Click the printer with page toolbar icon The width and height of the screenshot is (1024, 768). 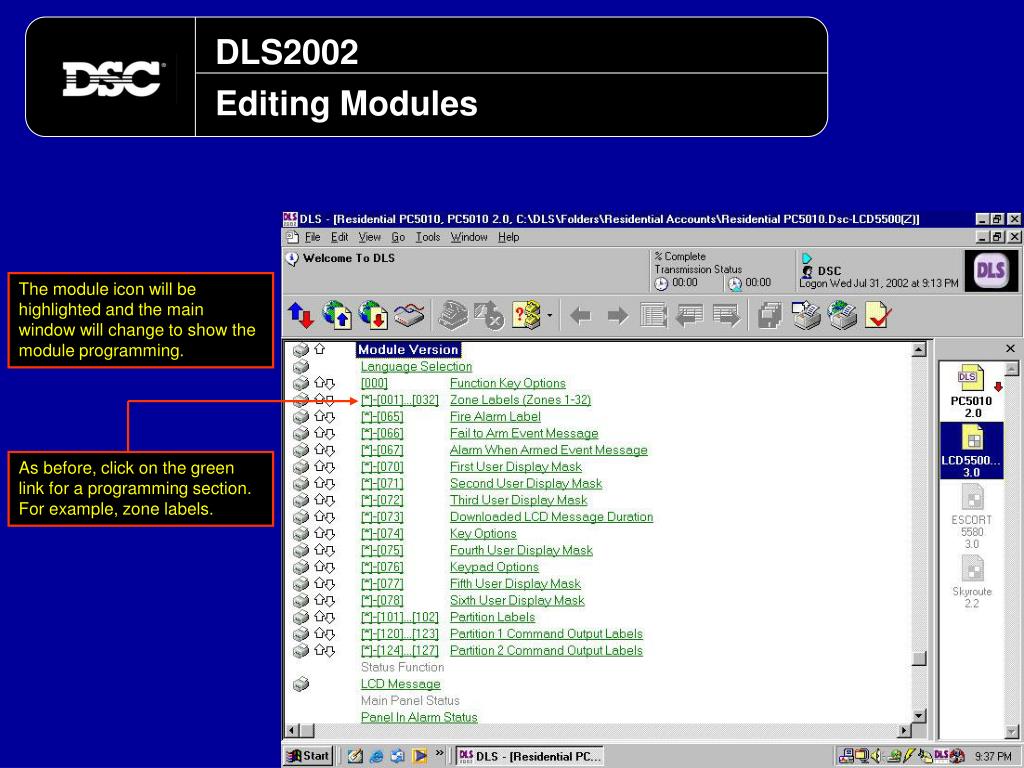[x=807, y=315]
